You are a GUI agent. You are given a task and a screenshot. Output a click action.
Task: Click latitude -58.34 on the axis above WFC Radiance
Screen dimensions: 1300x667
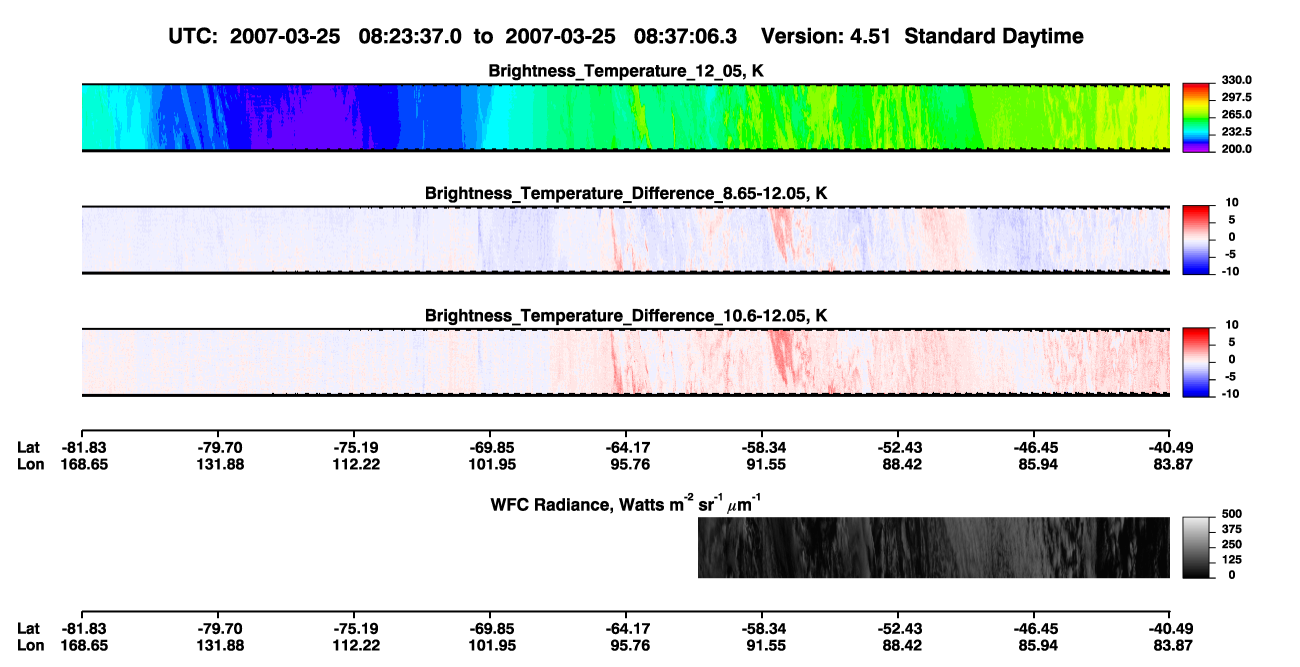[762, 448]
